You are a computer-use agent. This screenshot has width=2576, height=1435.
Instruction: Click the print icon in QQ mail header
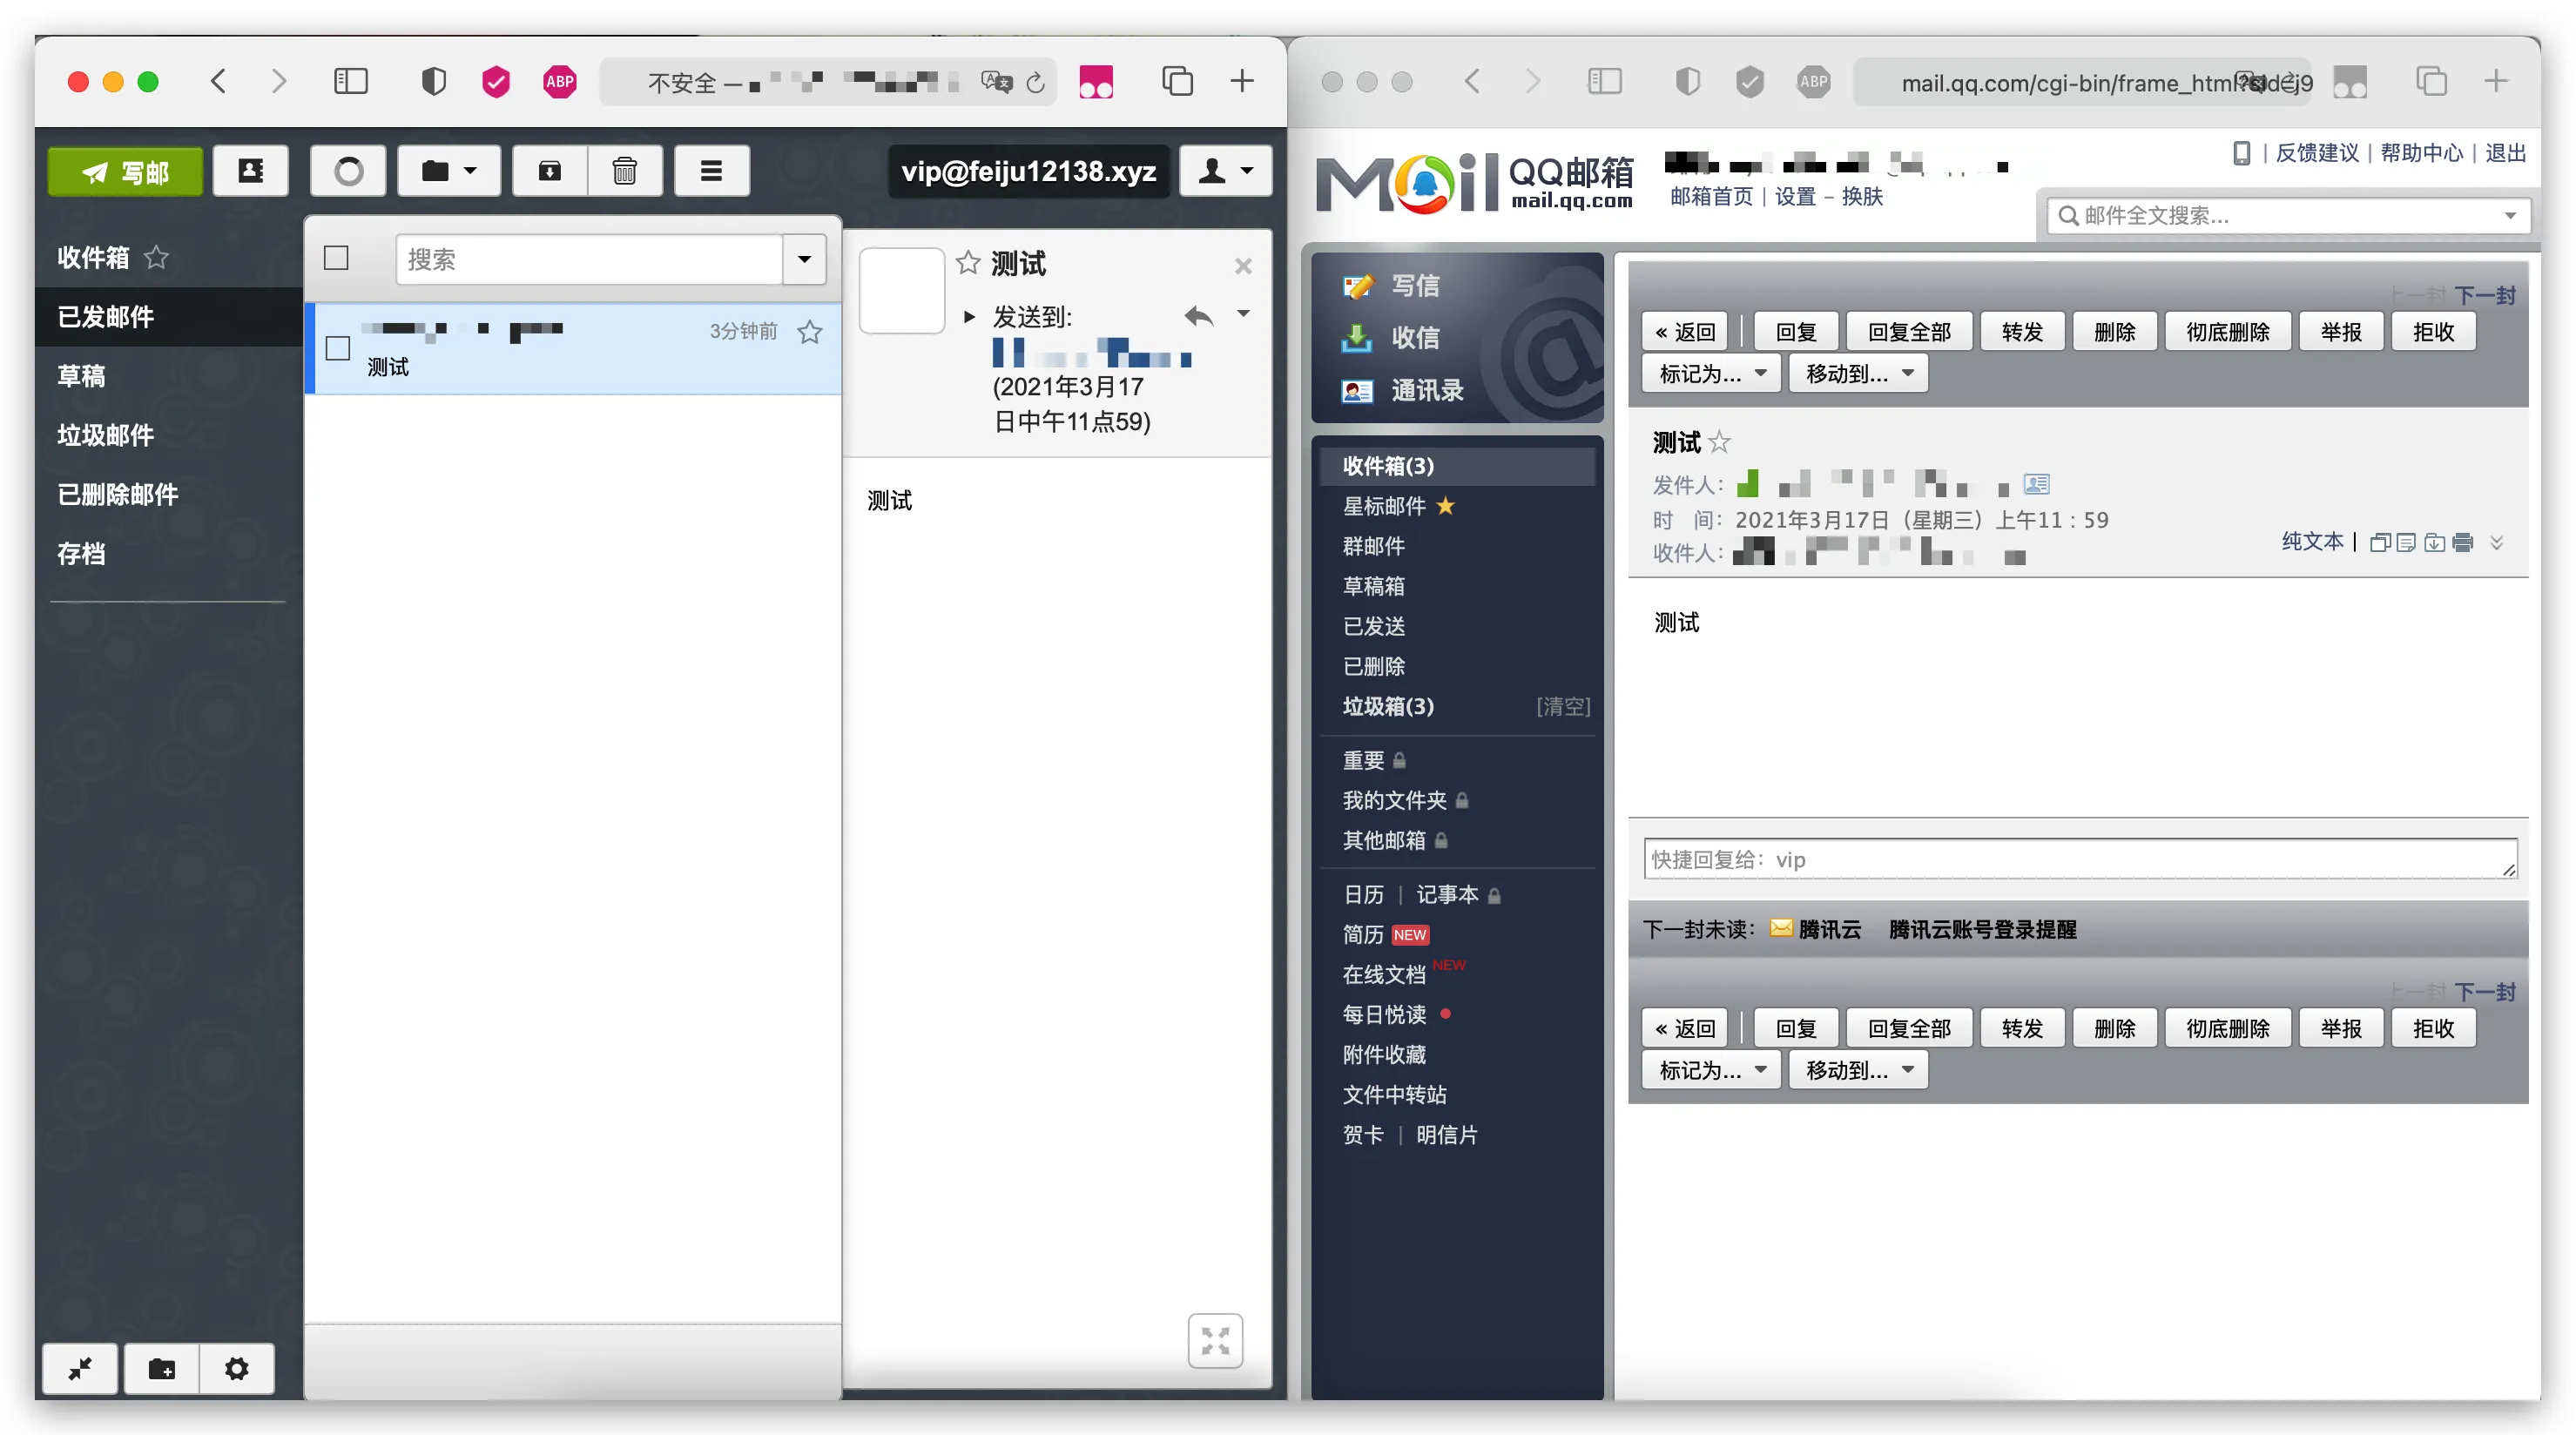(x=2462, y=542)
